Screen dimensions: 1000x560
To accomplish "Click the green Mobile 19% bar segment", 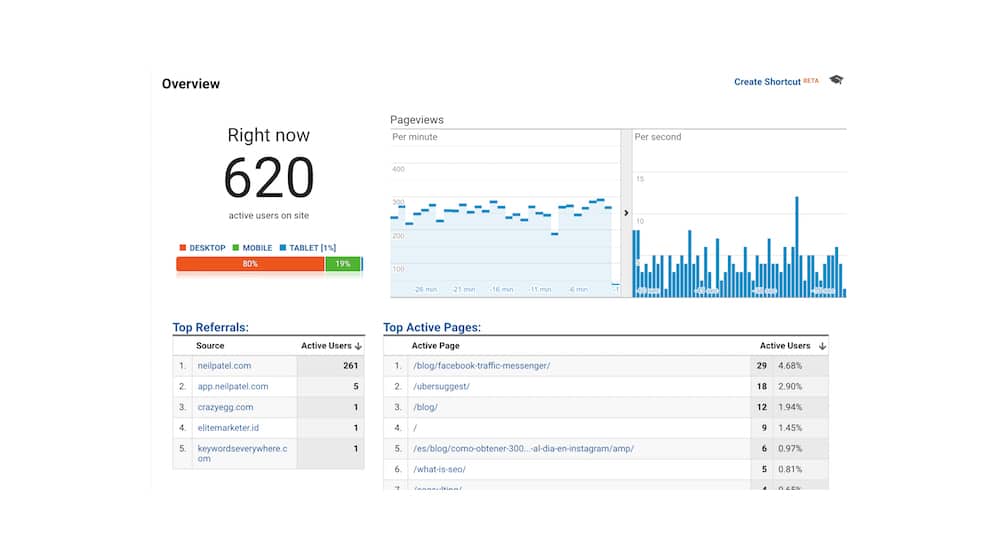I will point(342,263).
